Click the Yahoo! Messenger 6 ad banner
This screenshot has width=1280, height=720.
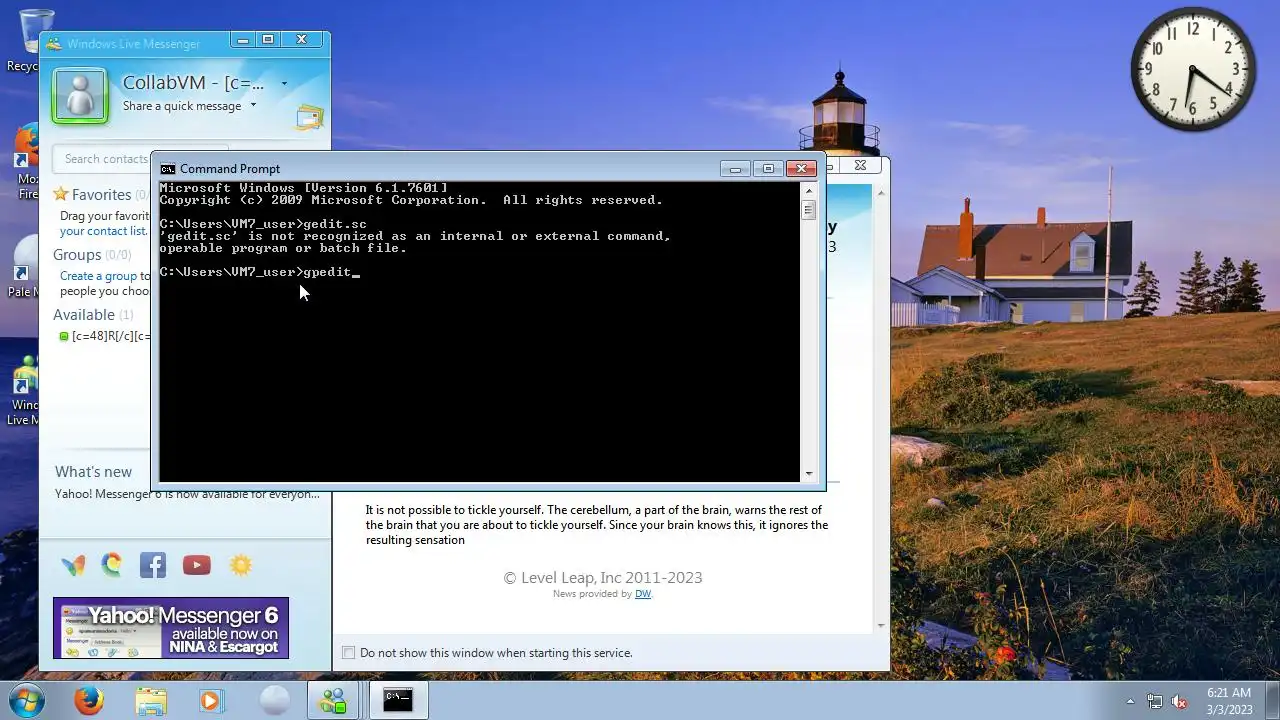[x=171, y=628]
